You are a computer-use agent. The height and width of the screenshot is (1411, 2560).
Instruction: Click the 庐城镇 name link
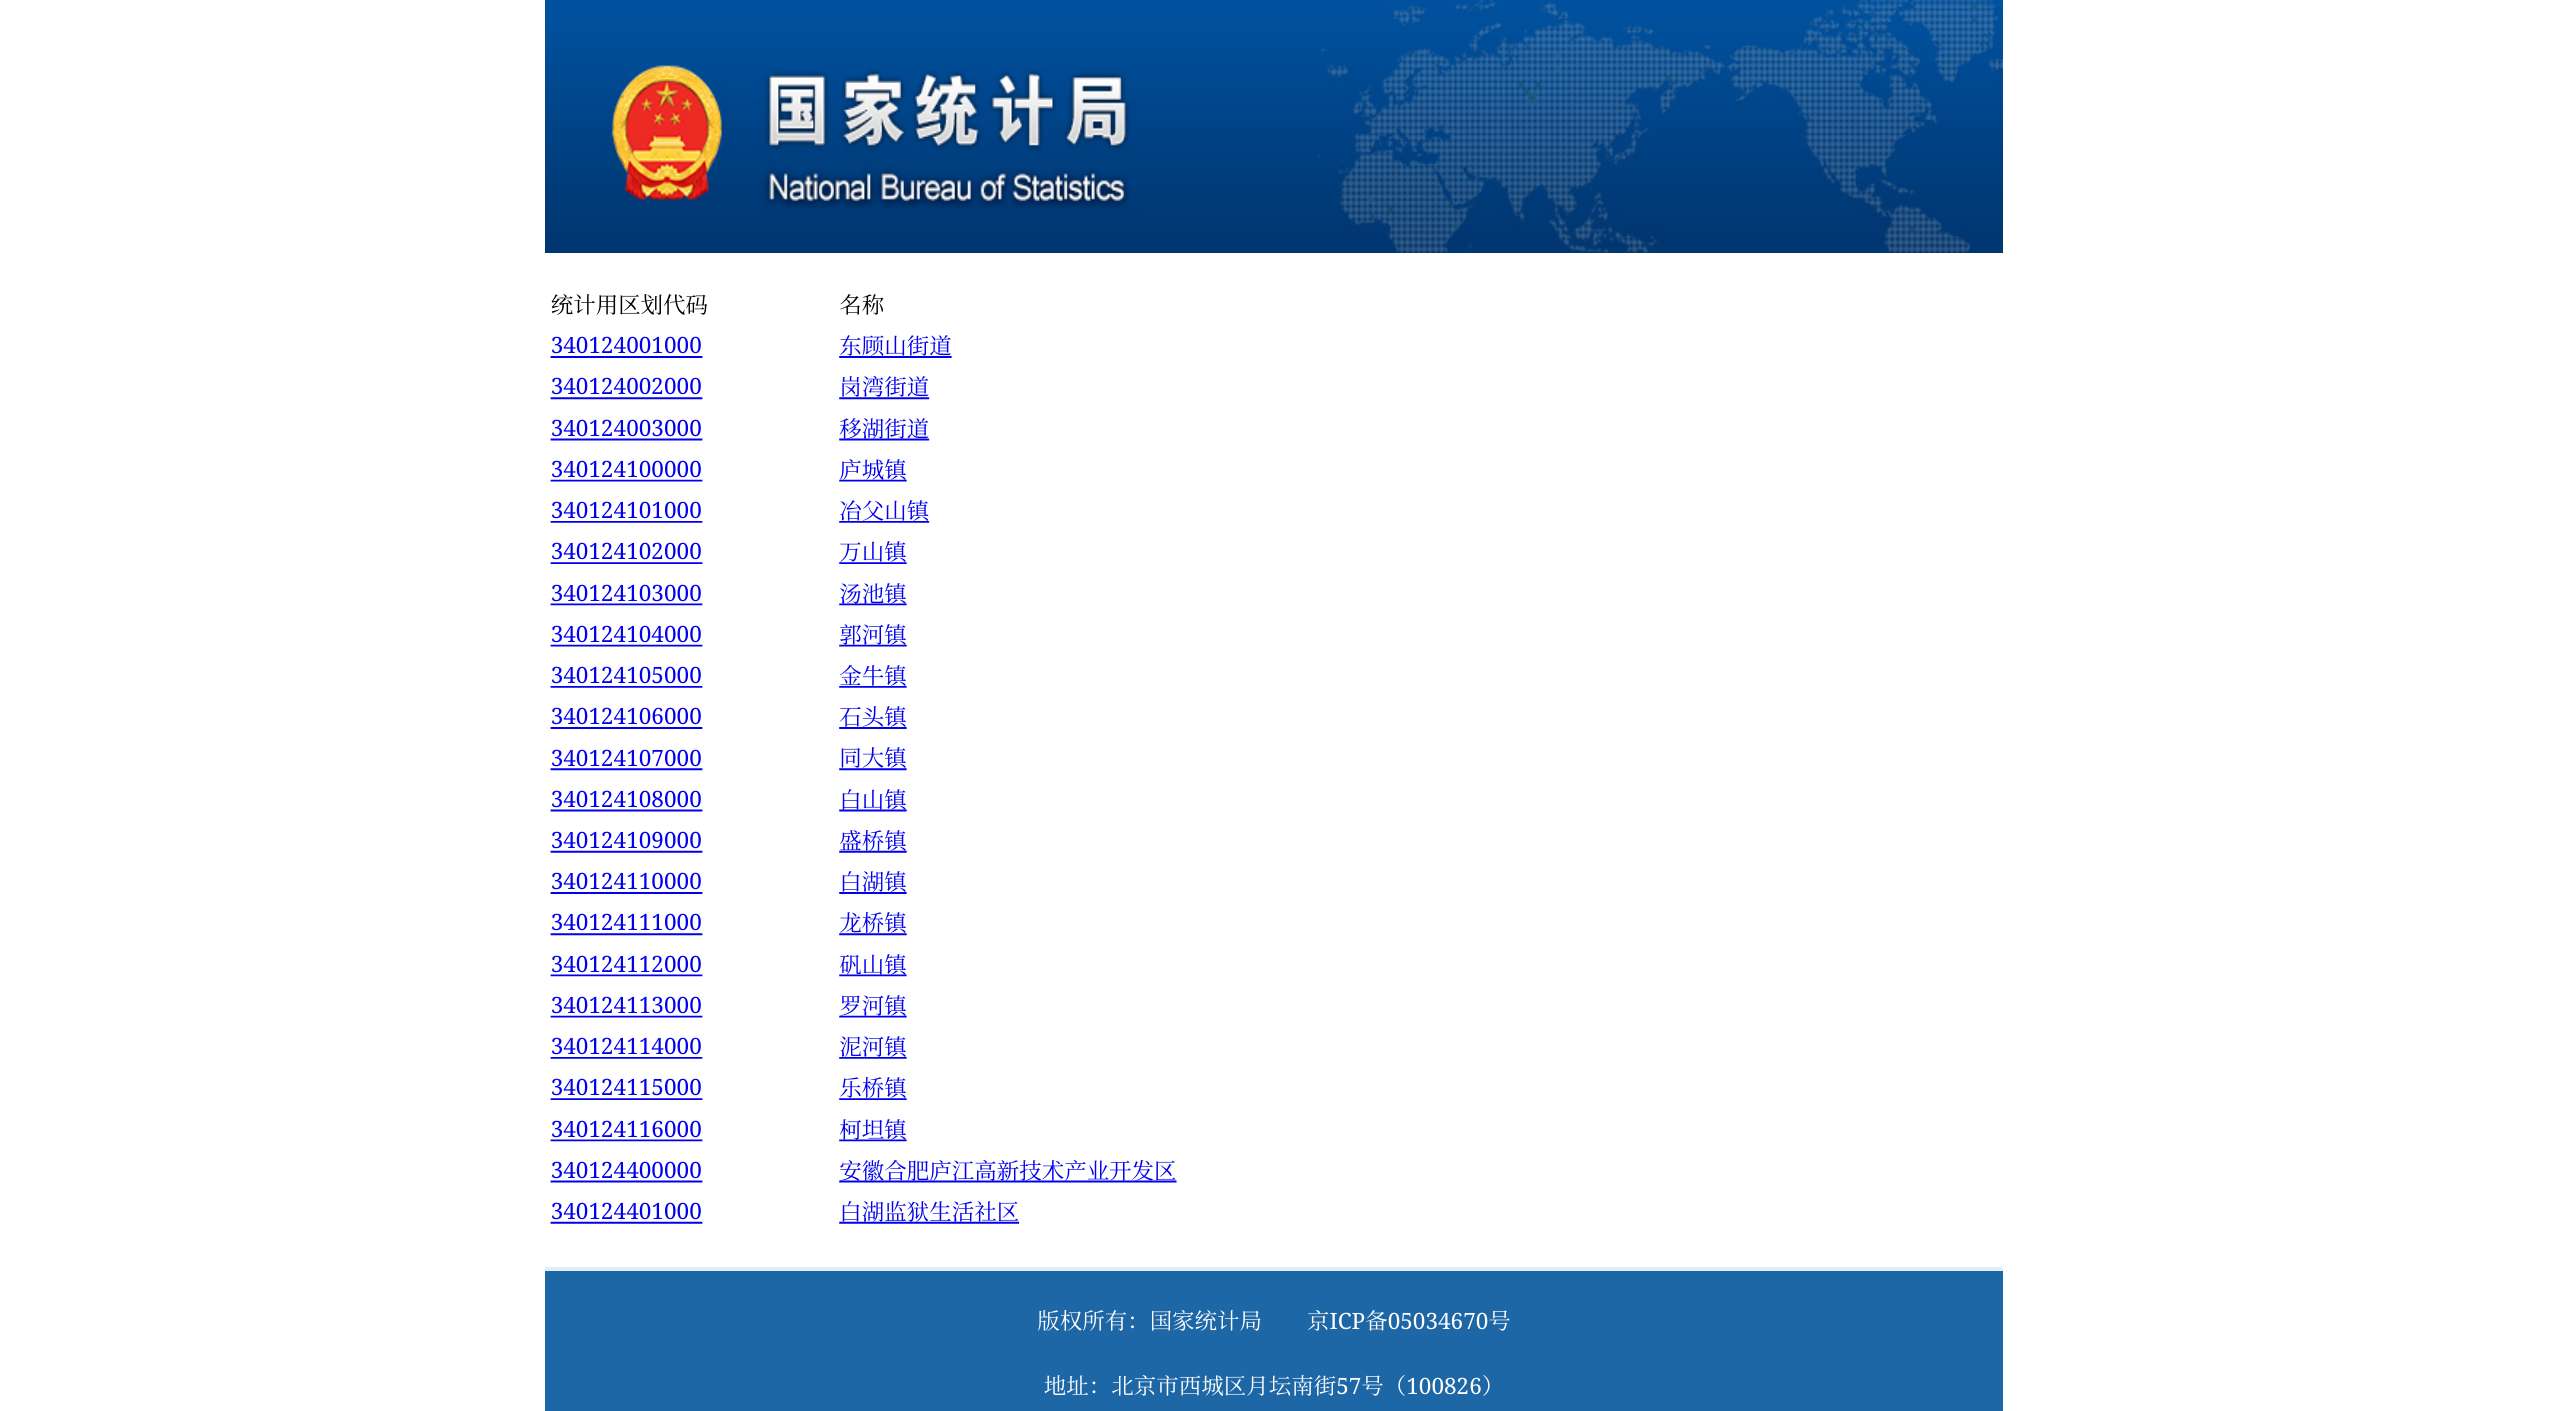pyautogui.click(x=872, y=470)
